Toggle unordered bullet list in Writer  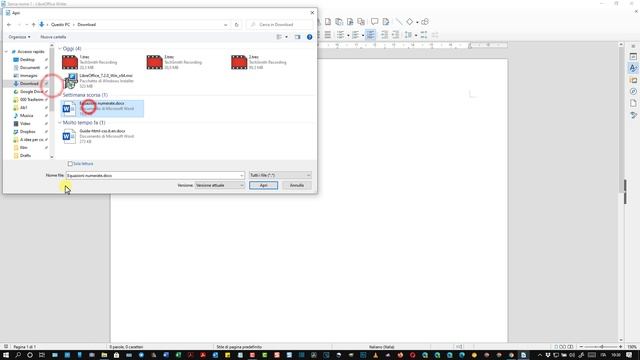(x=340, y=35)
